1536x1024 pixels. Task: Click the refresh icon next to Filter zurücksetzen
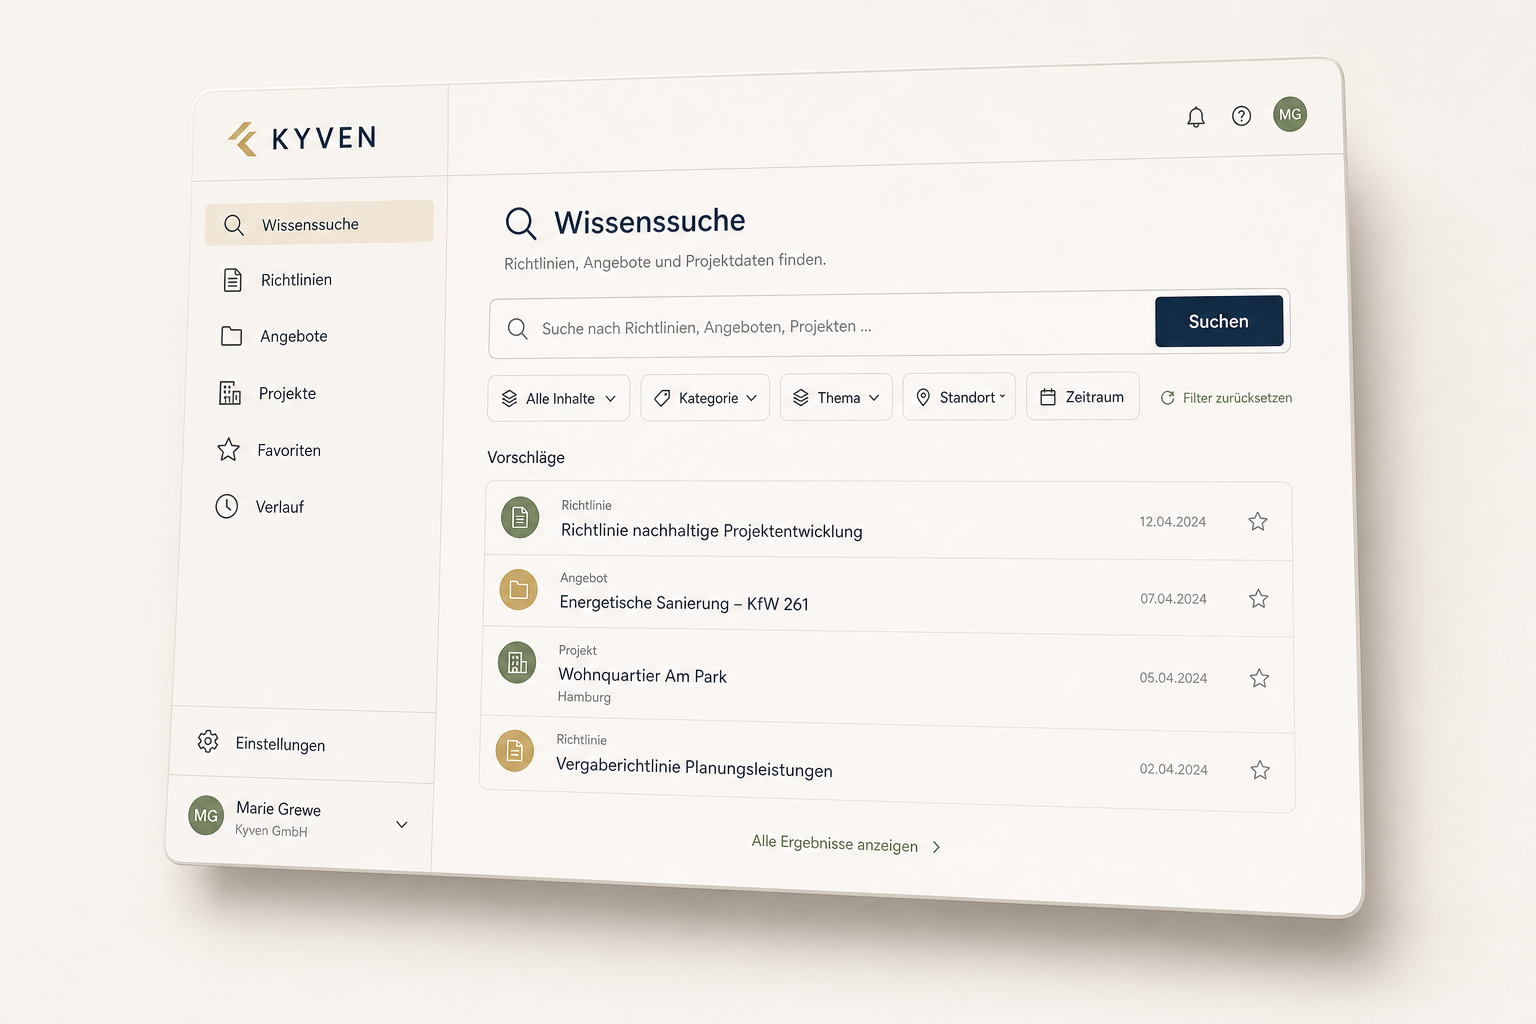tap(1167, 398)
